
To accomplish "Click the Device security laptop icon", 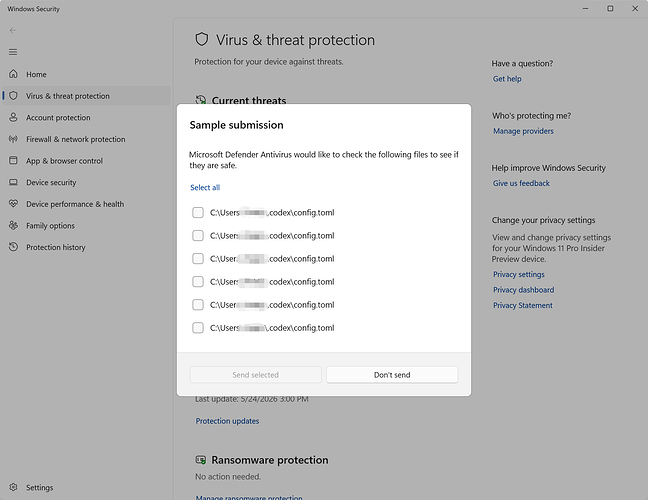I will tap(13, 182).
